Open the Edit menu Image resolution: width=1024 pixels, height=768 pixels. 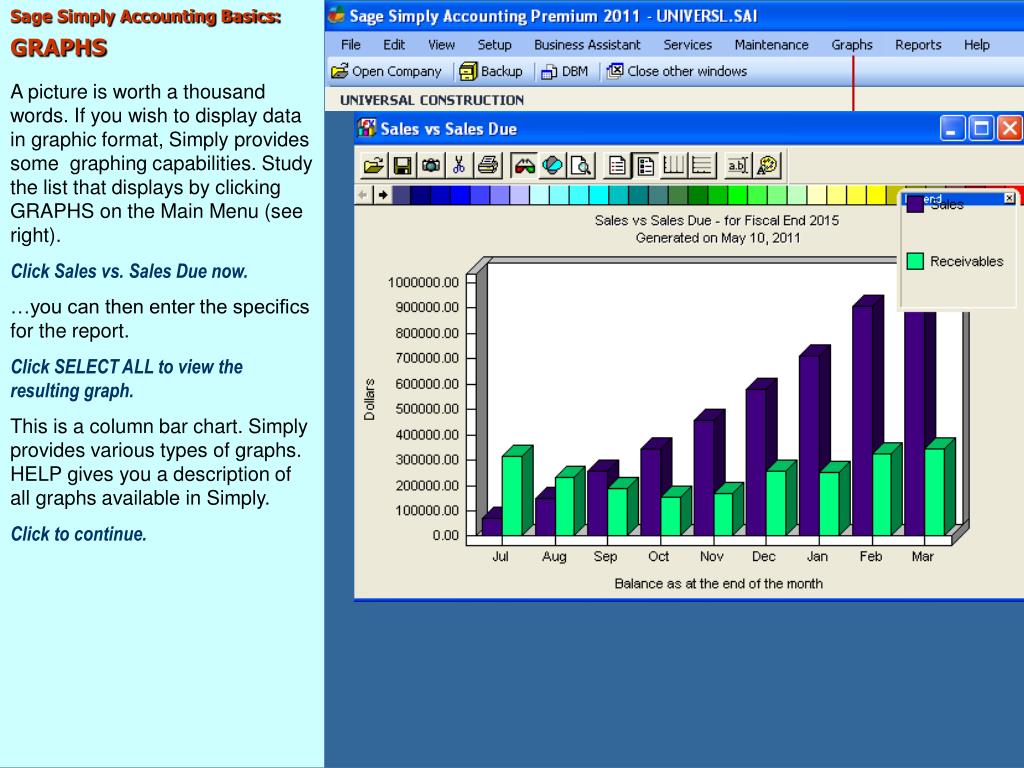tap(394, 44)
